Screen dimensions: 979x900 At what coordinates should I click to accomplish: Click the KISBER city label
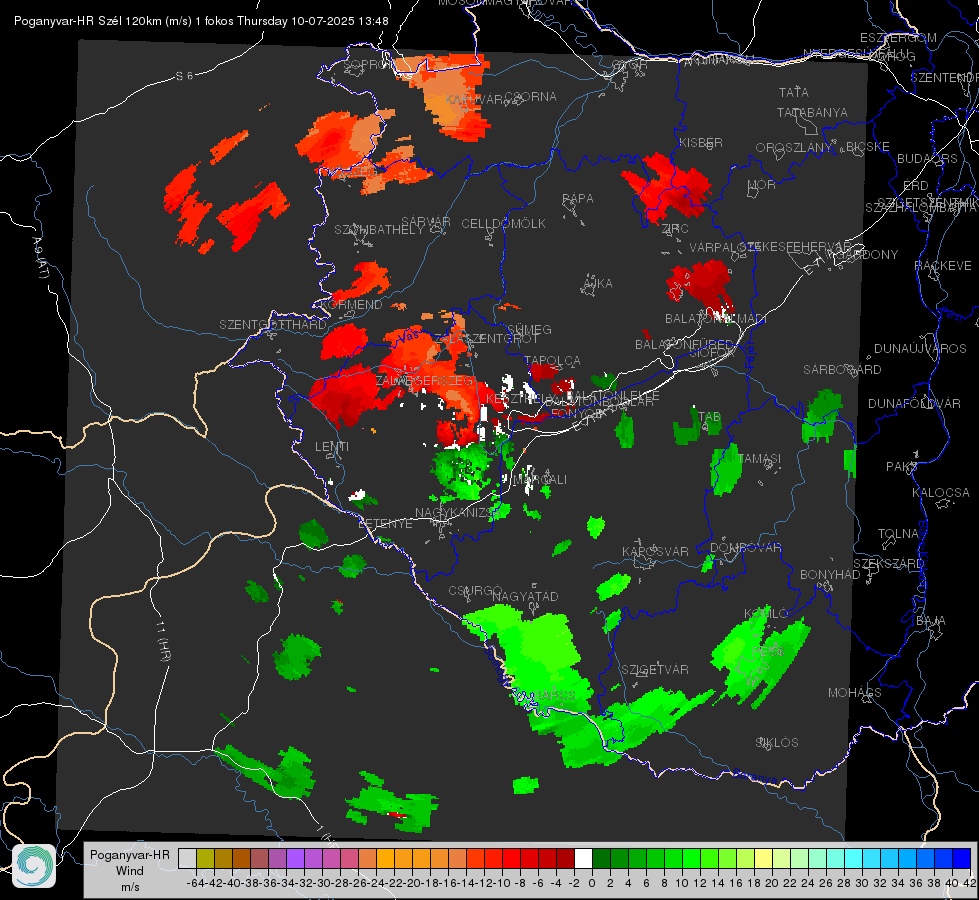[701, 143]
